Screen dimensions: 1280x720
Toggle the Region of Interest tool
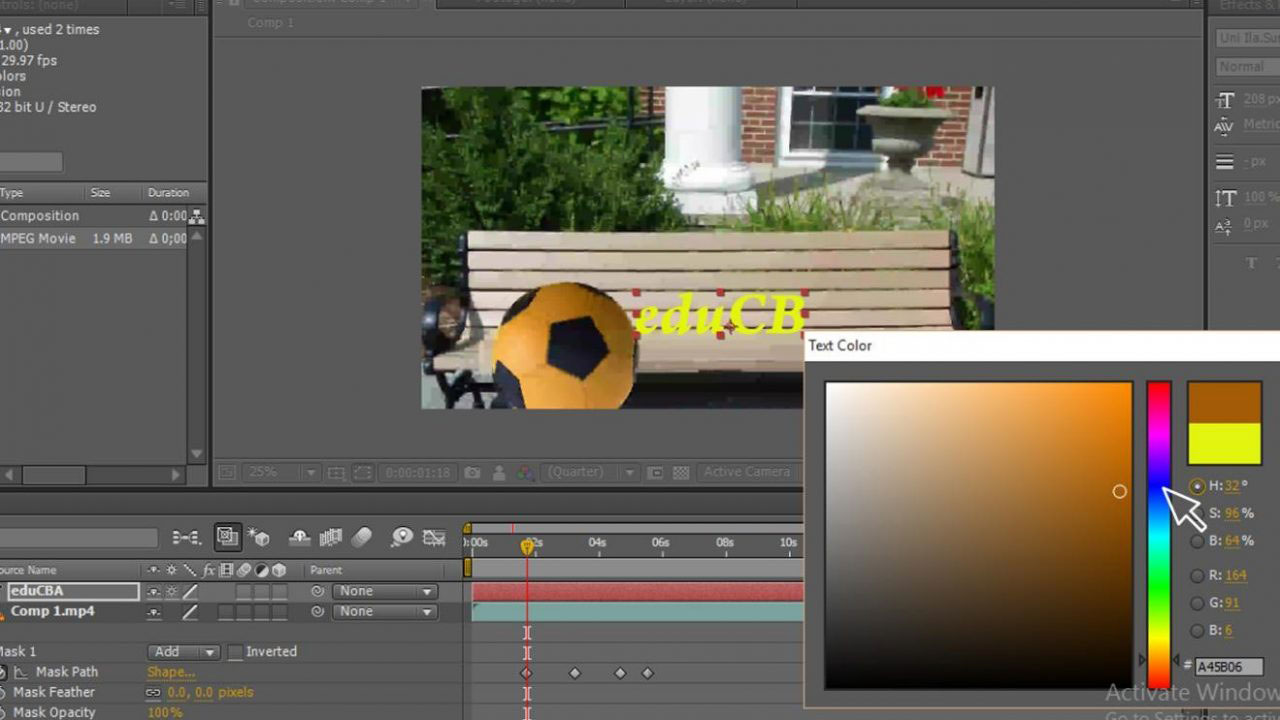(x=654, y=471)
